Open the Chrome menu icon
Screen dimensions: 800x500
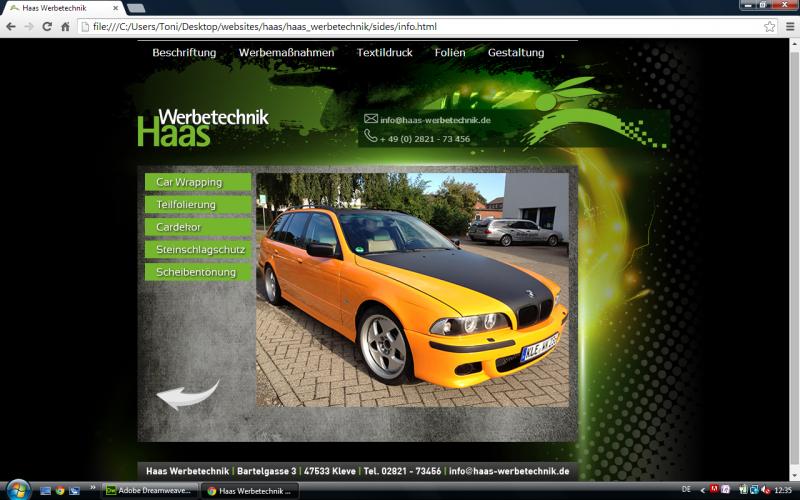[789, 27]
